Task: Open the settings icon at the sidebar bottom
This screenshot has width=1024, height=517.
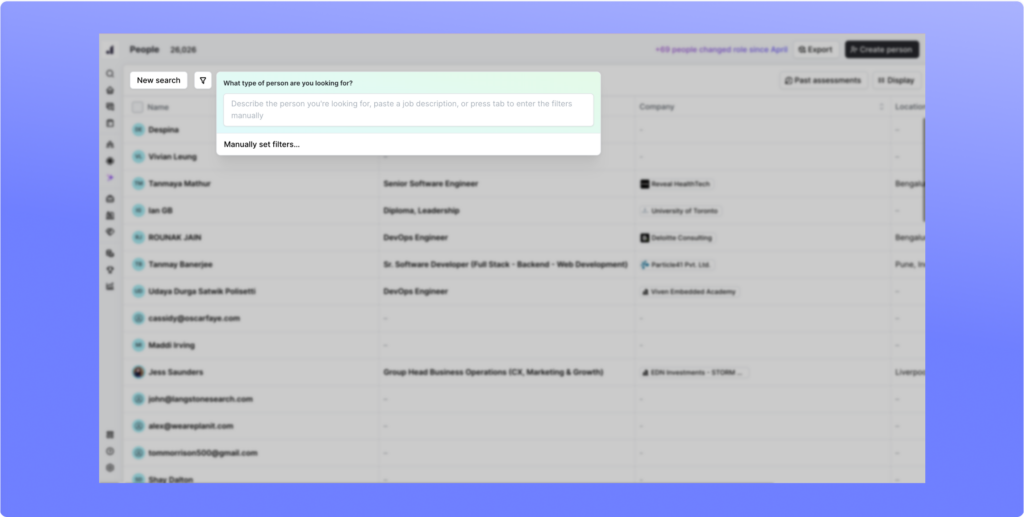Action: 110,467
